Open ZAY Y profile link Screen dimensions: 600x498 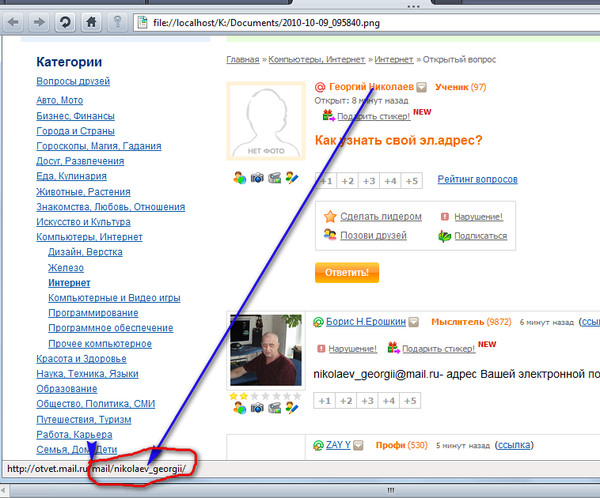click(x=338, y=445)
